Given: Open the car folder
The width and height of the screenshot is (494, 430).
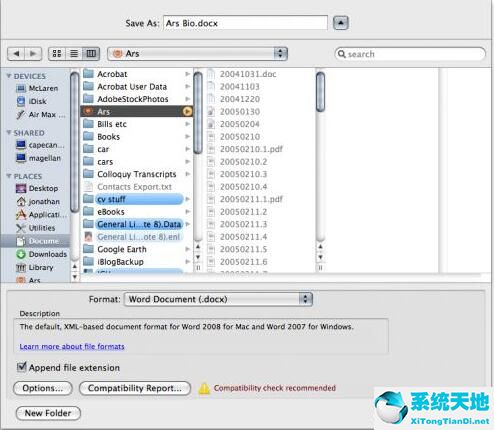Looking at the screenshot, I should pyautogui.click(x=136, y=149).
